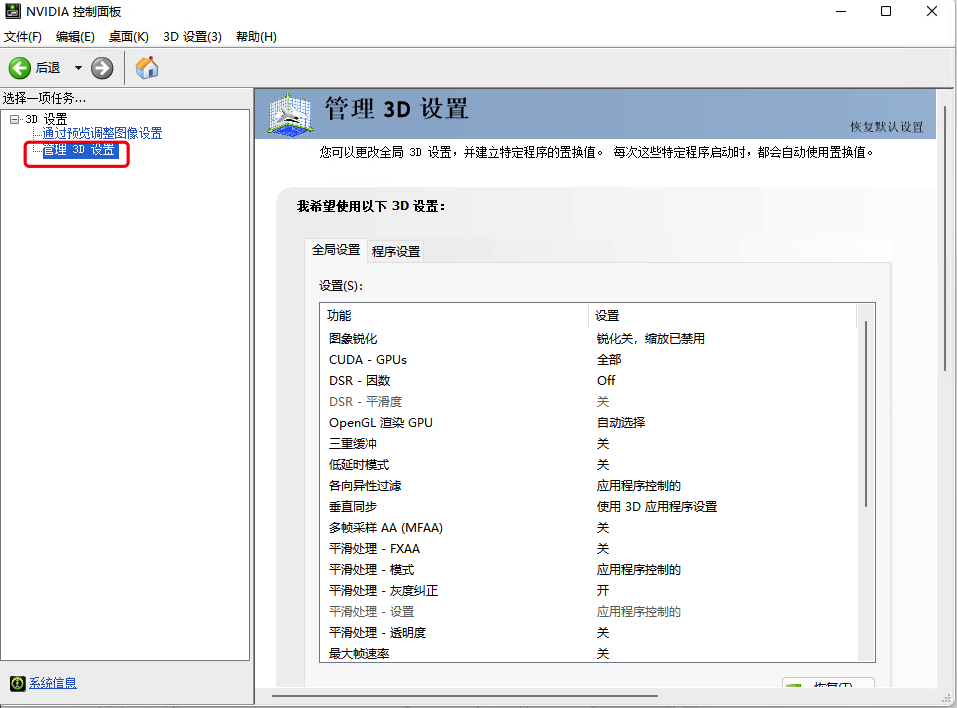Click the 恢复默认设置 link
The width and height of the screenshot is (957, 708).
point(886,127)
